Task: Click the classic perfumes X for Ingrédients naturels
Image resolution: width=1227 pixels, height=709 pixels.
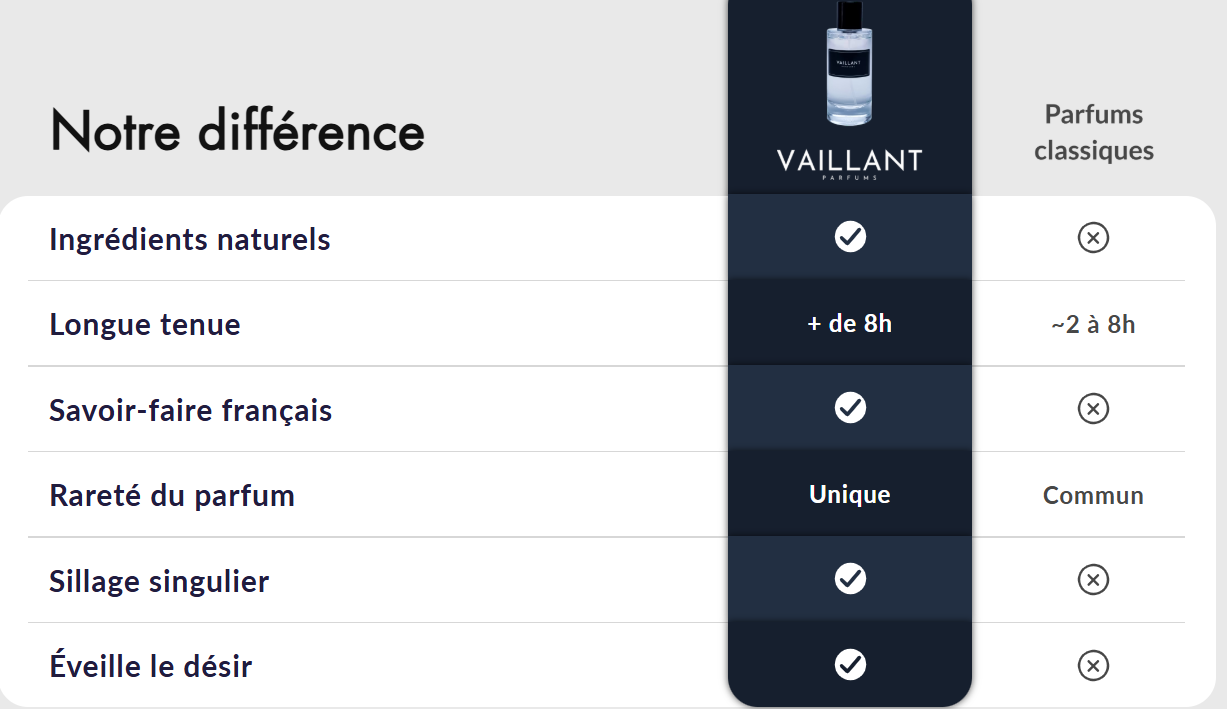Action: pyautogui.click(x=1093, y=238)
